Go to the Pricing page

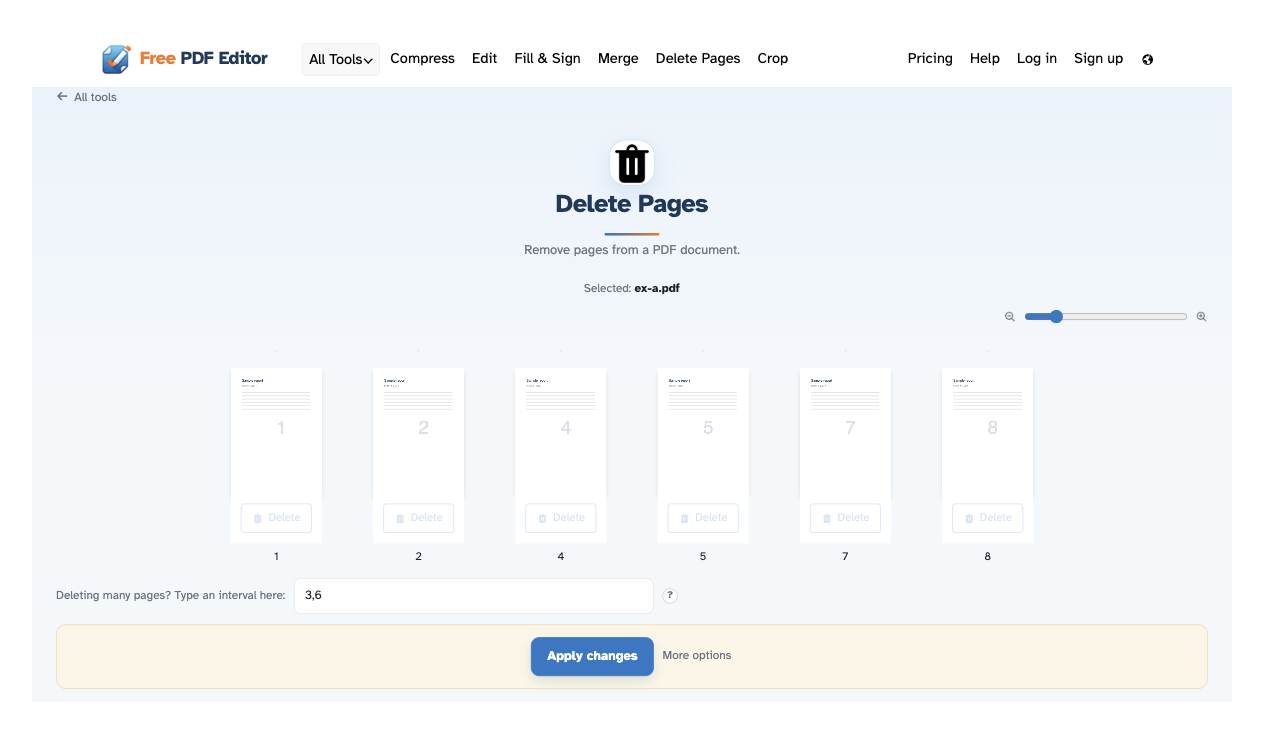(x=930, y=59)
